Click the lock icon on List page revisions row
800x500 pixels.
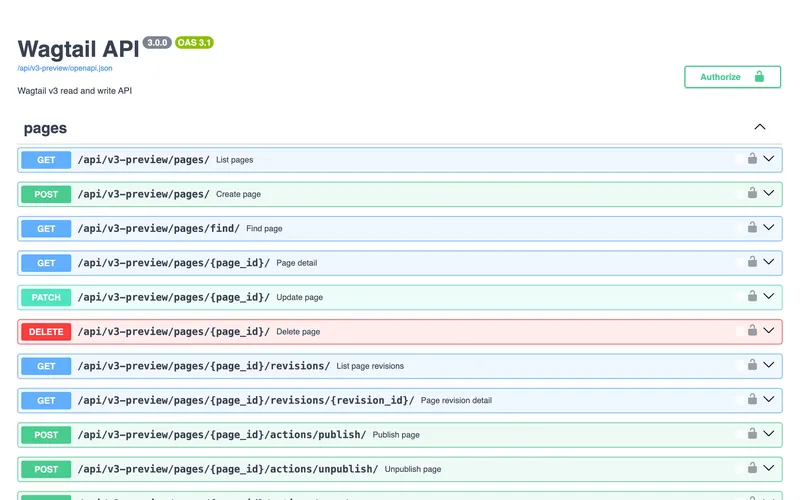pos(752,365)
